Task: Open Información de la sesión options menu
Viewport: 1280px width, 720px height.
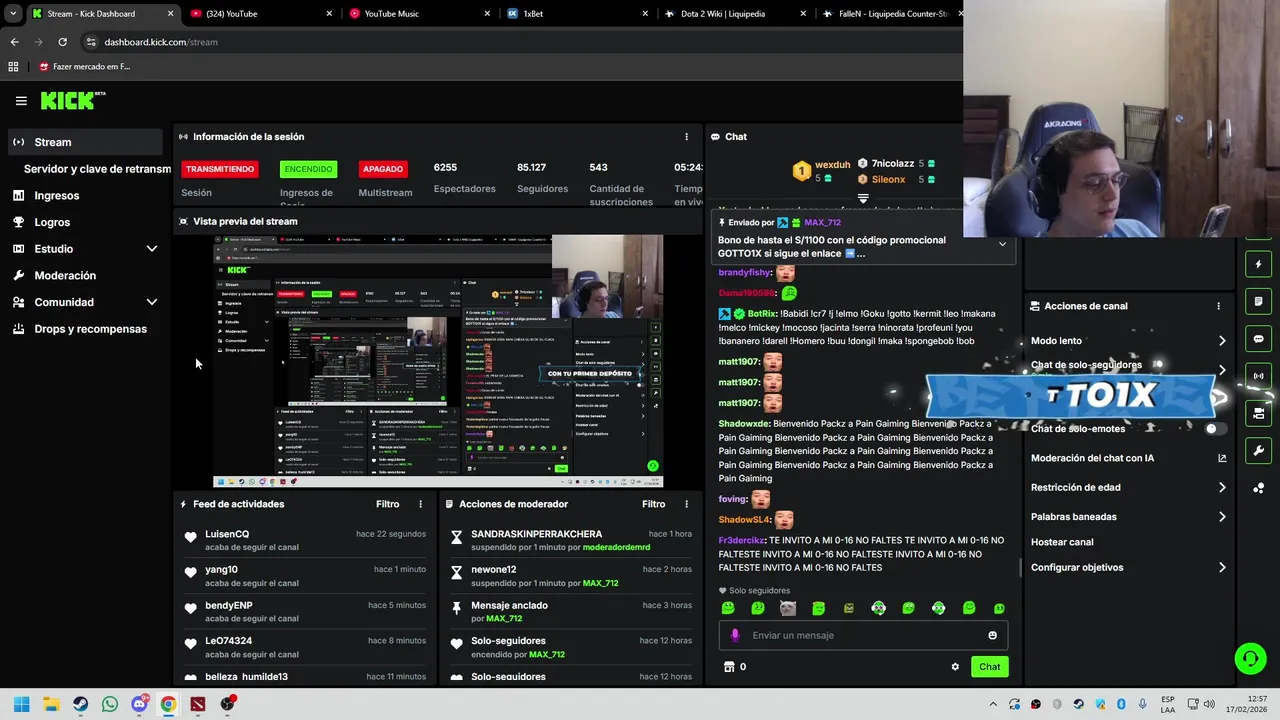Action: (x=686, y=137)
